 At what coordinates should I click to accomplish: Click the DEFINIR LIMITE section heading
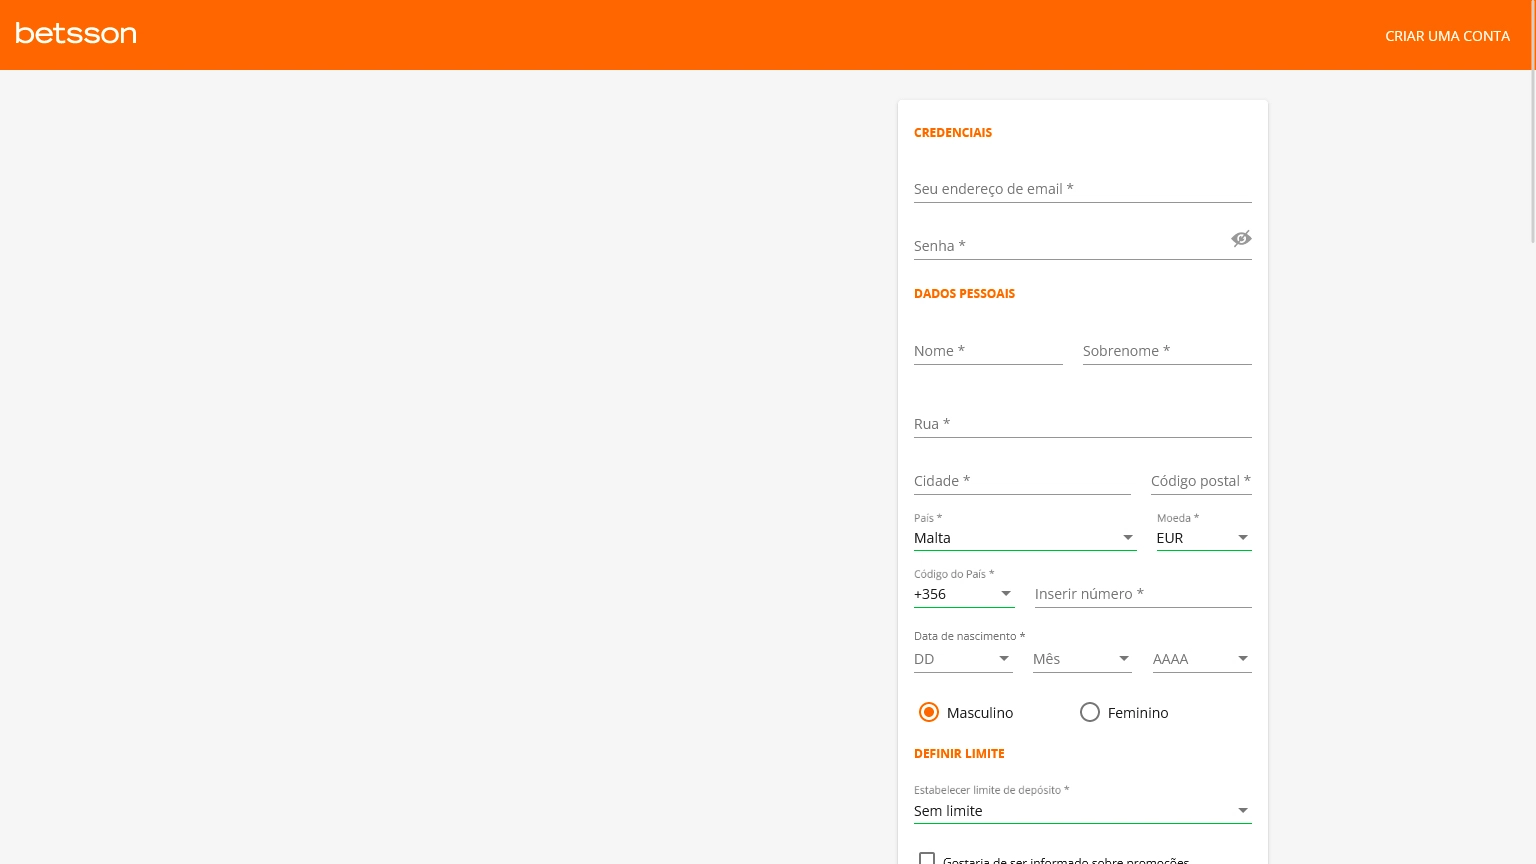(959, 753)
